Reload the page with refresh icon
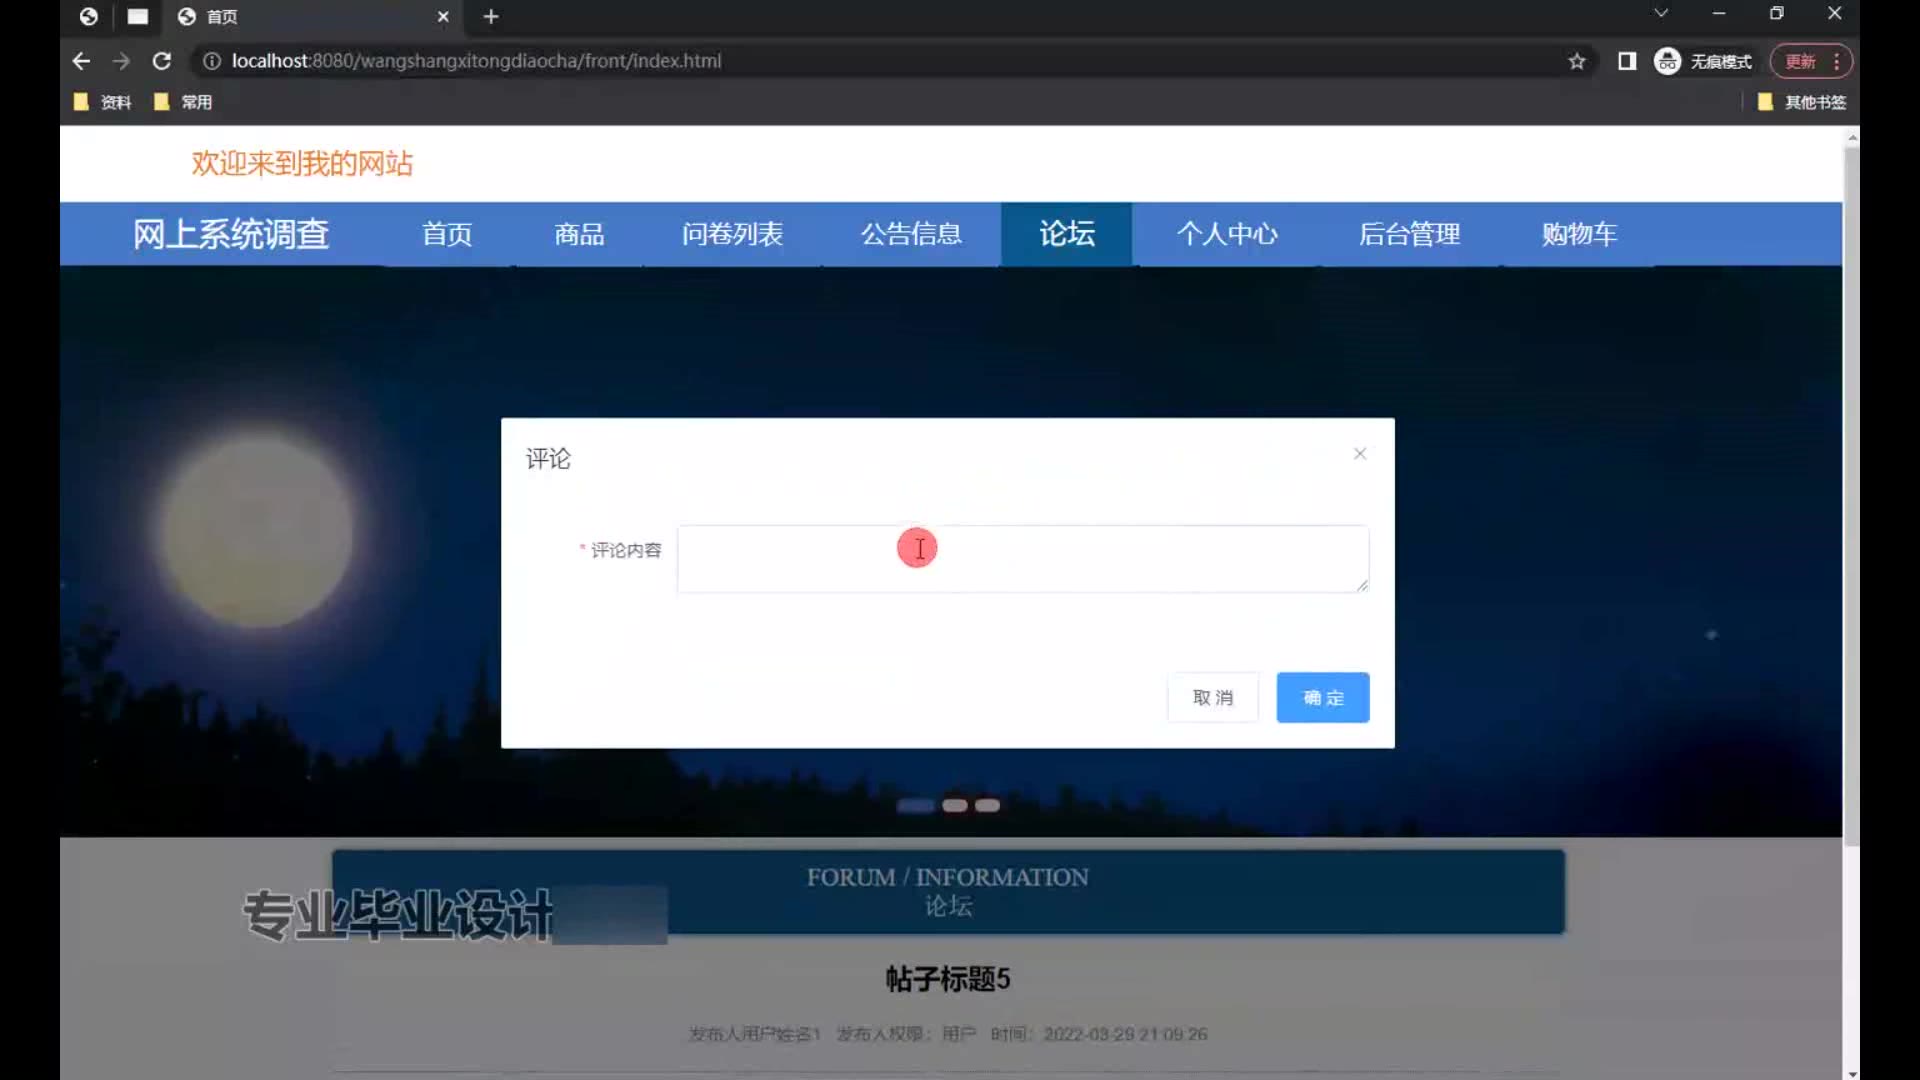Image resolution: width=1920 pixels, height=1080 pixels. [x=161, y=61]
